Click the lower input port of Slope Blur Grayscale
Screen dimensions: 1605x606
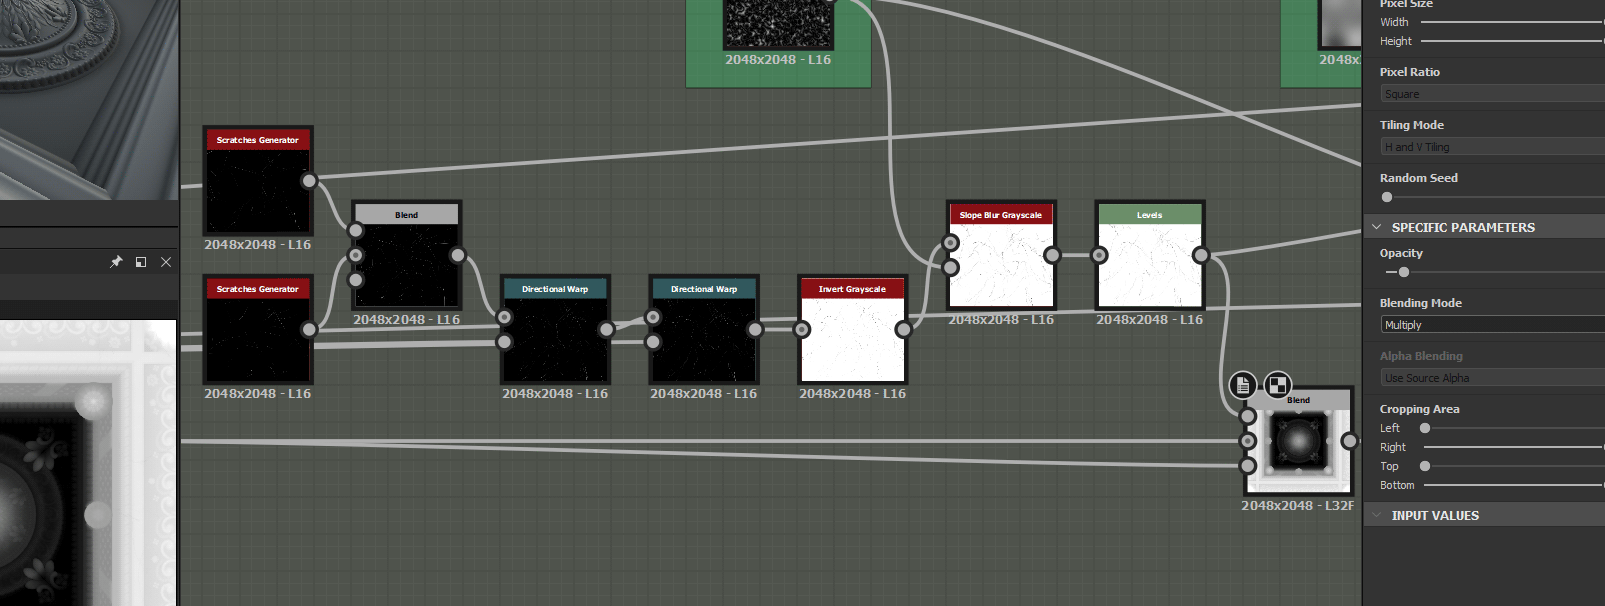coord(951,267)
